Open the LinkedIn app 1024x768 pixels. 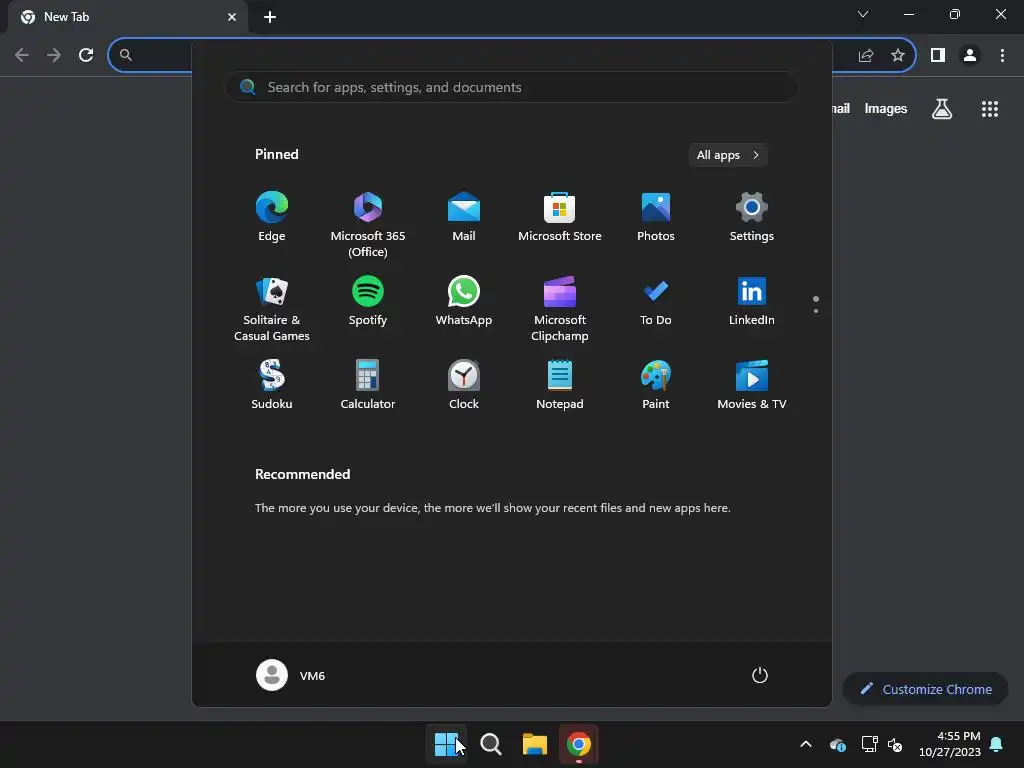752,301
